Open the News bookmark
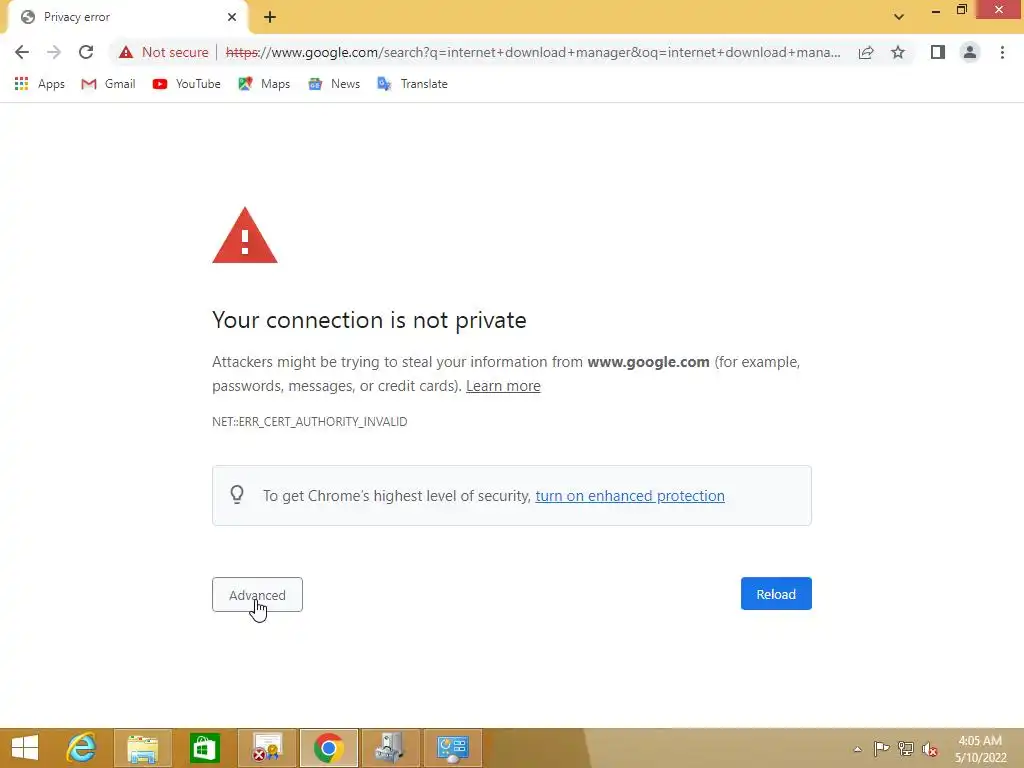This screenshot has width=1024, height=768. (334, 84)
